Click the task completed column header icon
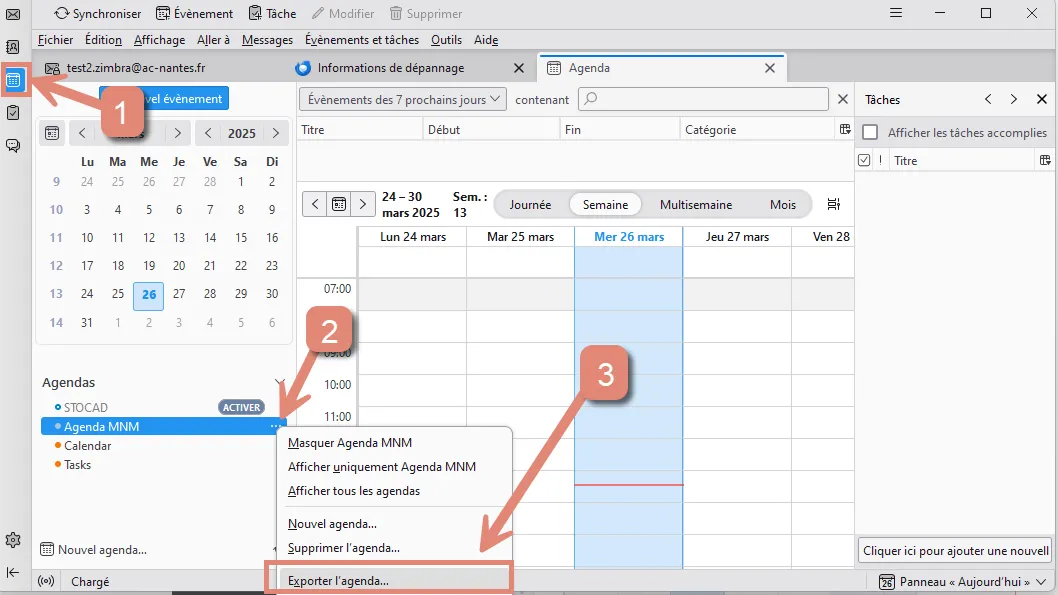 864,160
